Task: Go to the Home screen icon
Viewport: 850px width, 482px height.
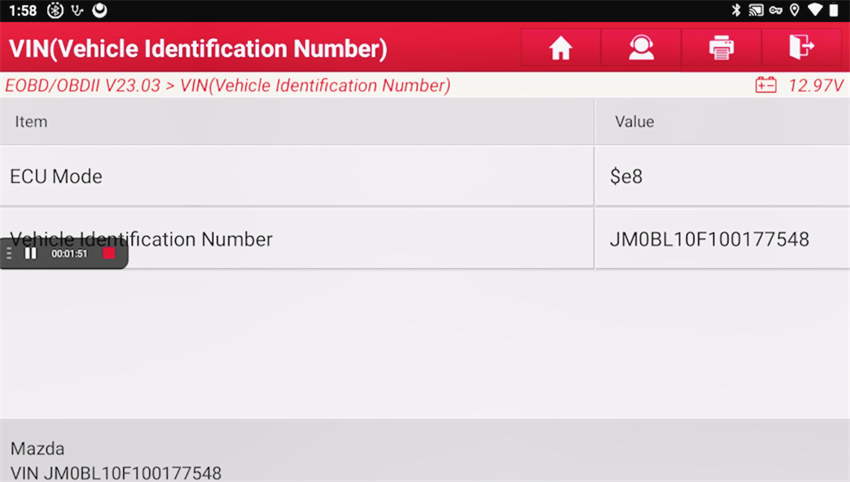Action: tap(560, 48)
